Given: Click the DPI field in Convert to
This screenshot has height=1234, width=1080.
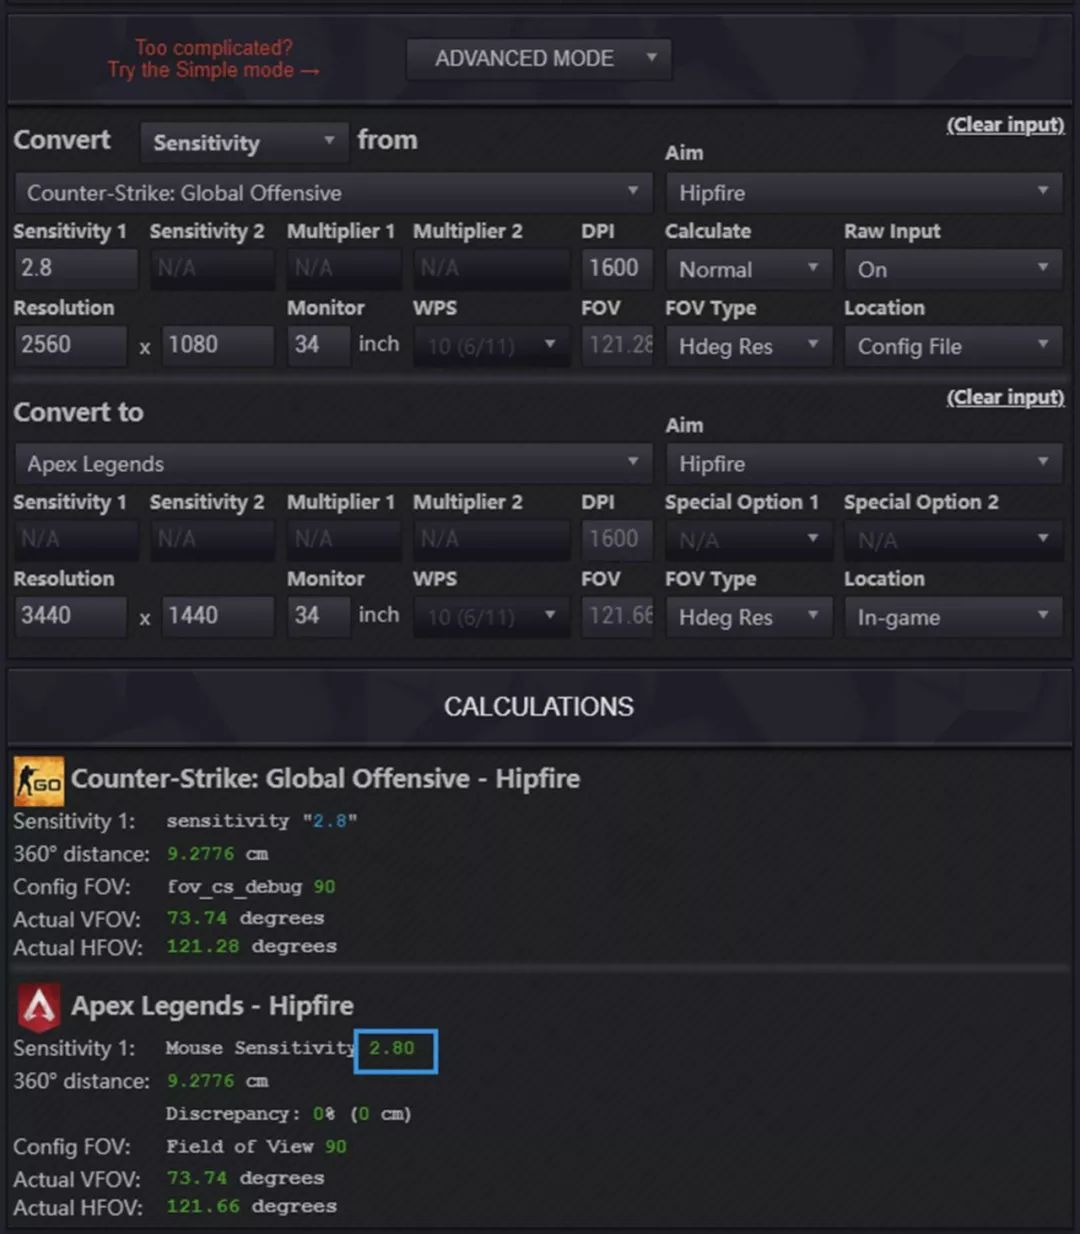Looking at the screenshot, I should (617, 539).
